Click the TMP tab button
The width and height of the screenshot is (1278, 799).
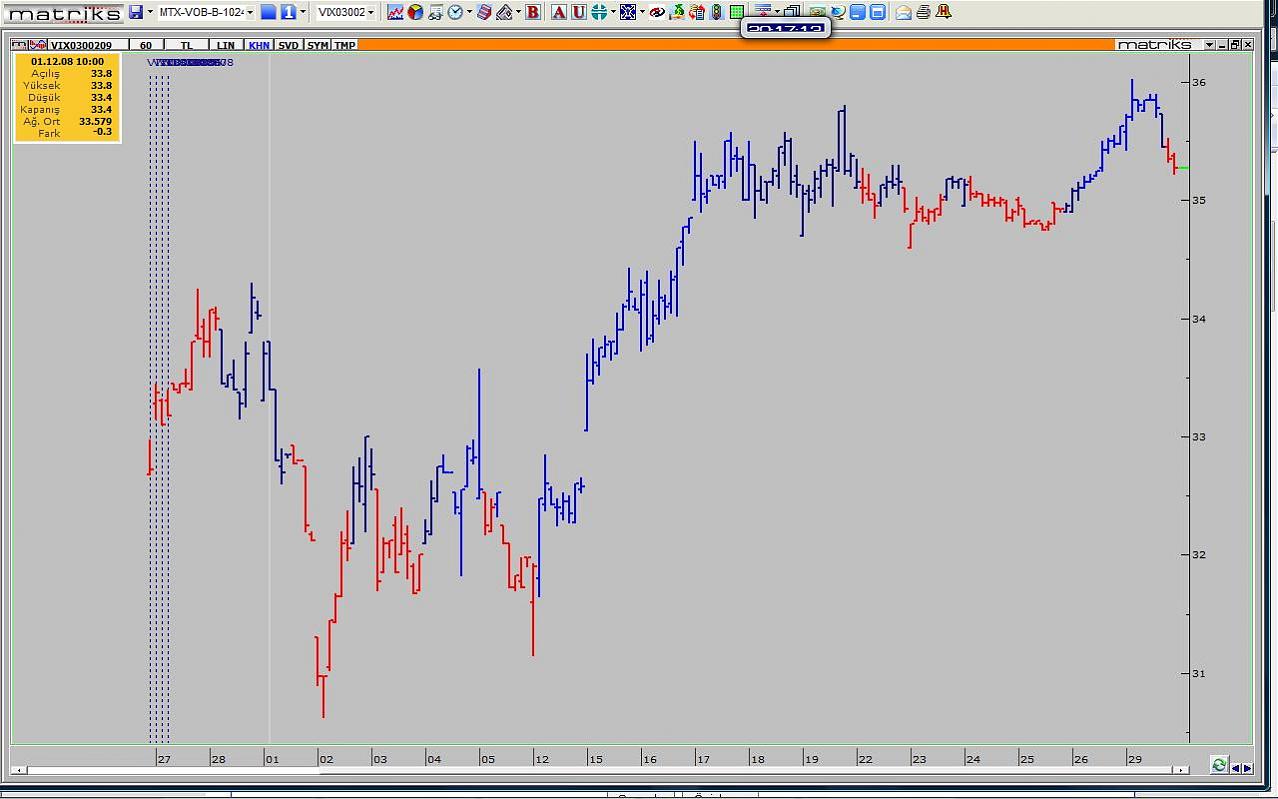[x=345, y=45]
